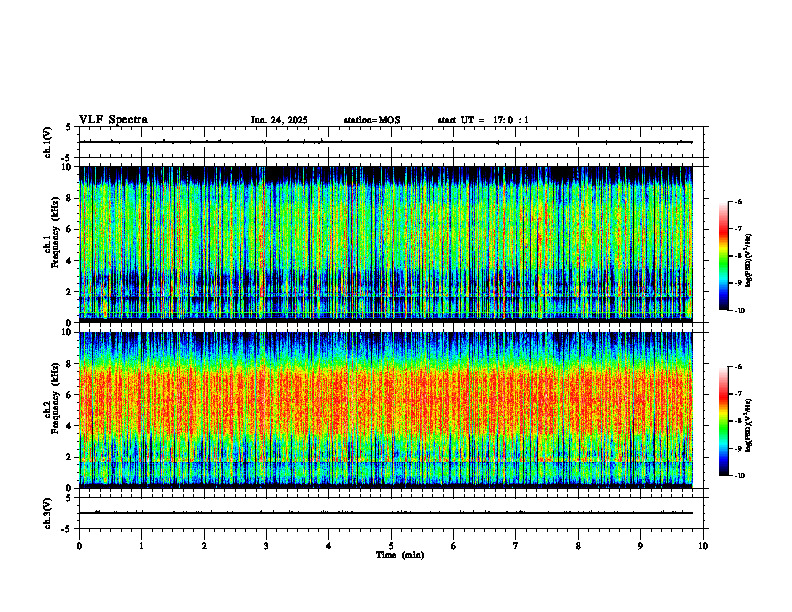792x612 pixels.
Task: Click the ch.1(V) waveform strip
Action: coord(391,142)
